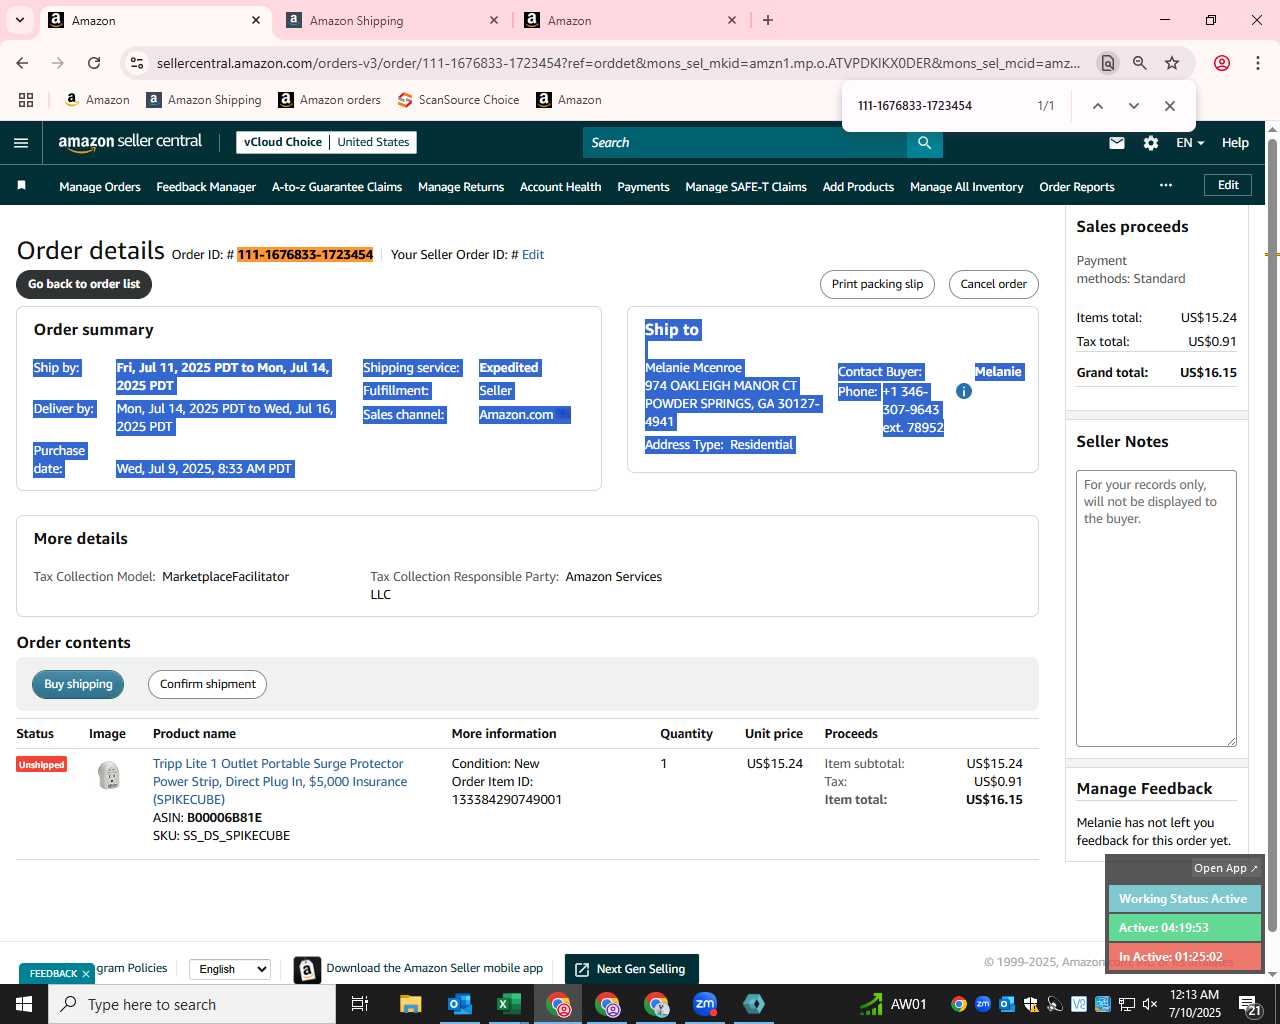Close the first Amazon tab
The width and height of the screenshot is (1280, 1024).
[256, 20]
